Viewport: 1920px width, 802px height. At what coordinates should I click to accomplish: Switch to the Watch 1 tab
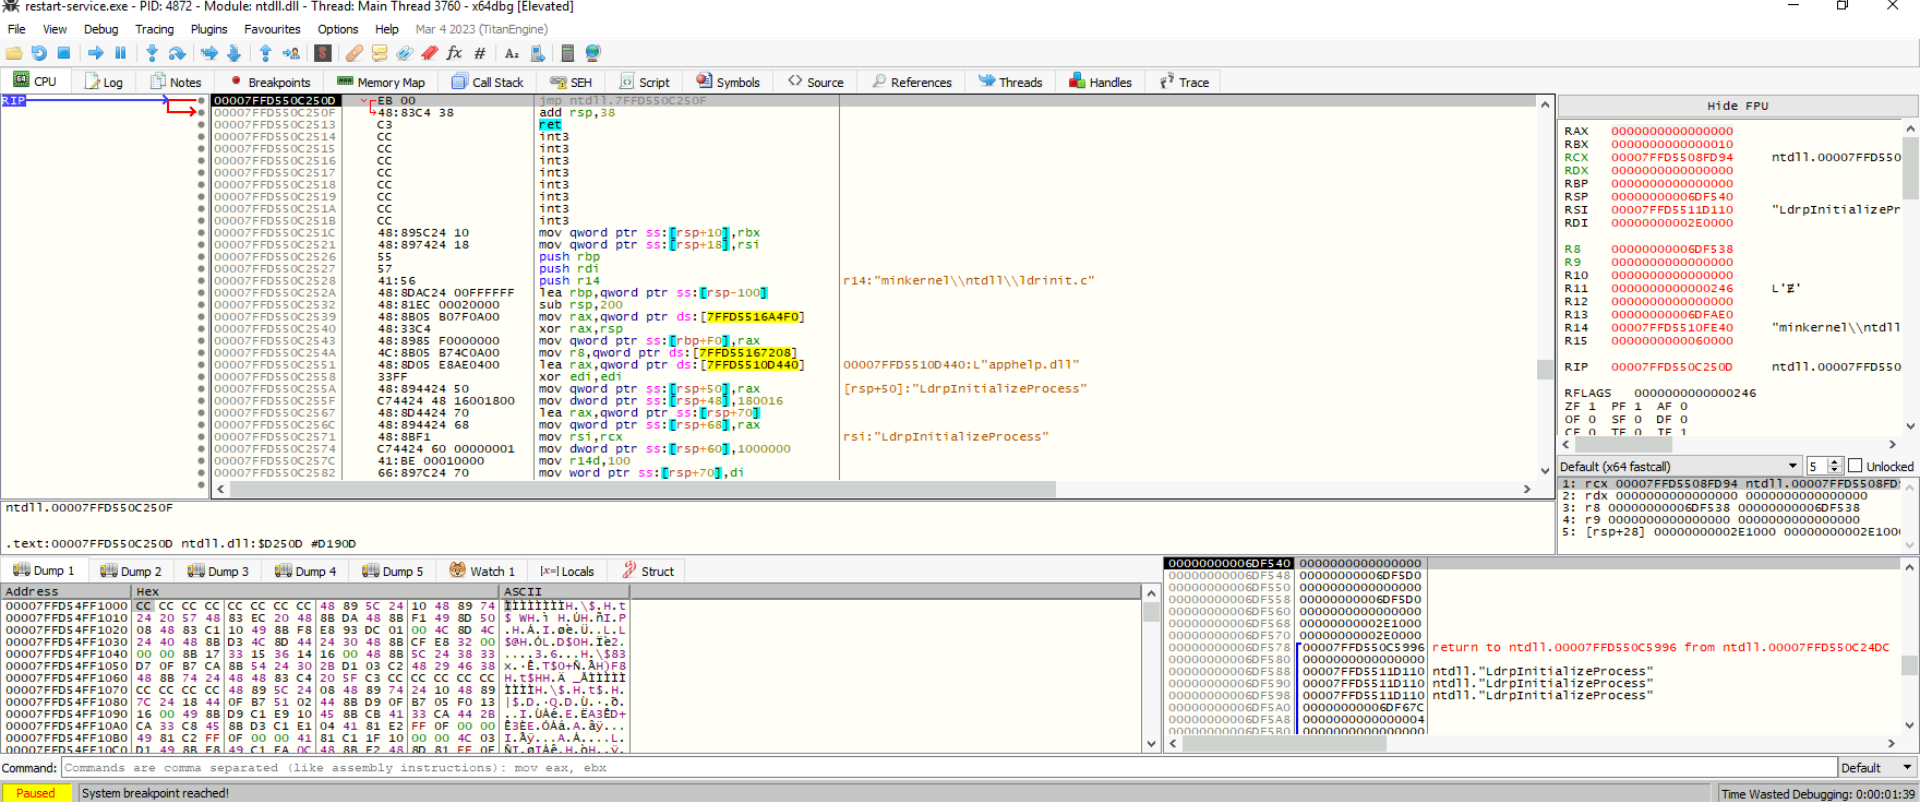click(x=482, y=571)
